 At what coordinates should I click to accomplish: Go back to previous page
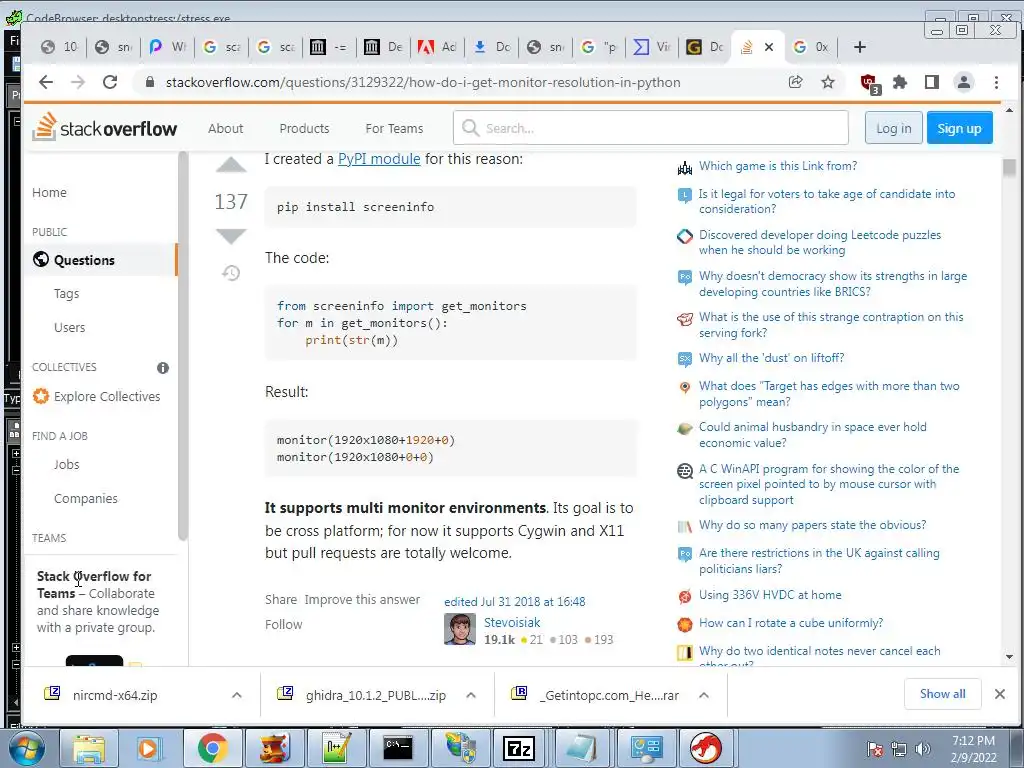point(46,82)
